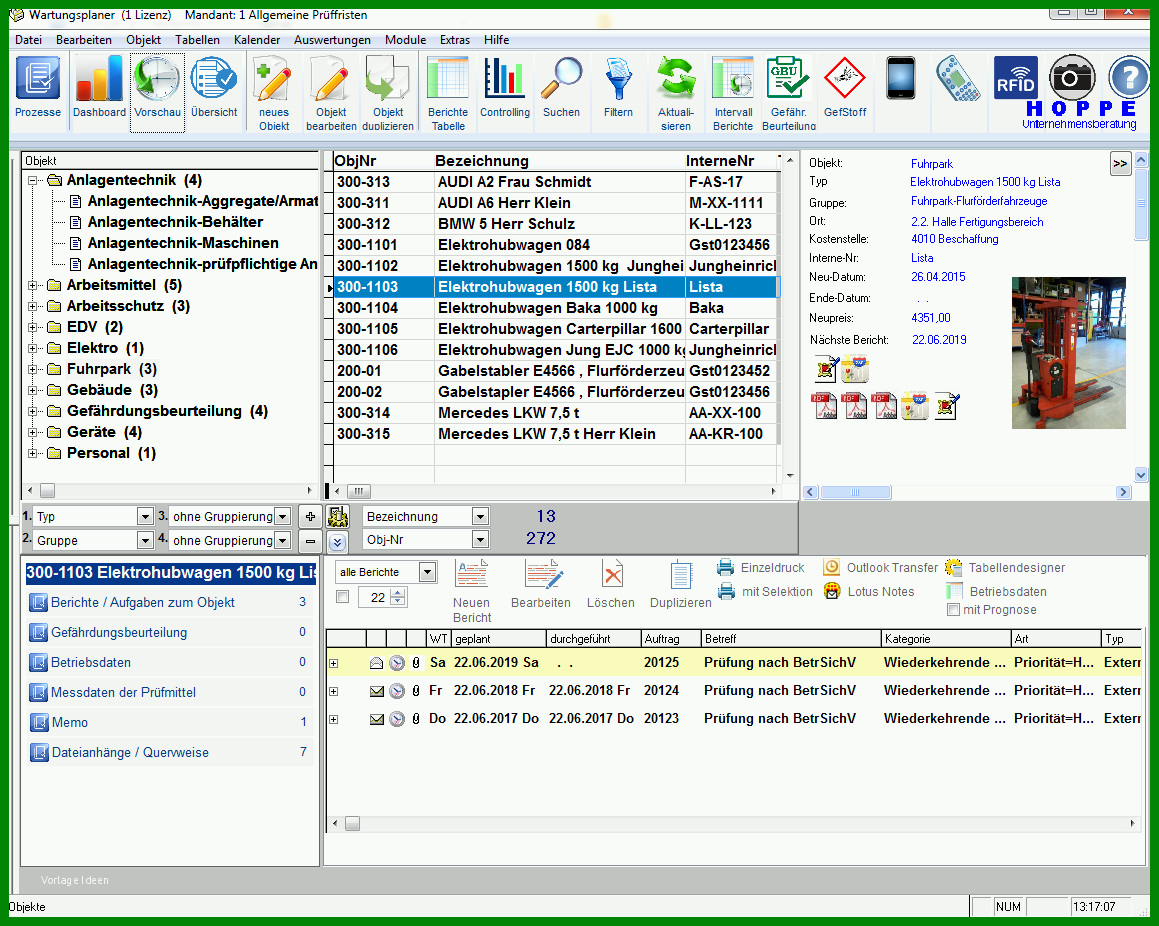Open the alle Berichte filter dropdown
This screenshot has width=1159, height=926.
point(426,572)
